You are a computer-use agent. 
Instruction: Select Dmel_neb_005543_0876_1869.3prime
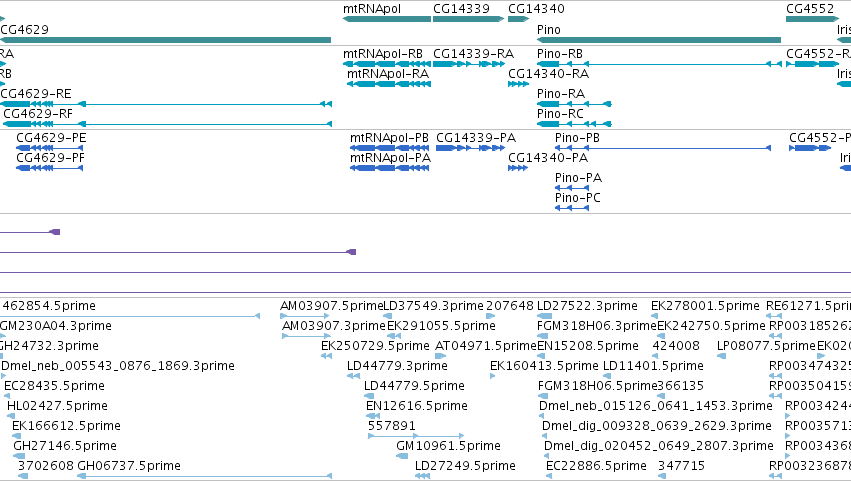tap(118, 366)
